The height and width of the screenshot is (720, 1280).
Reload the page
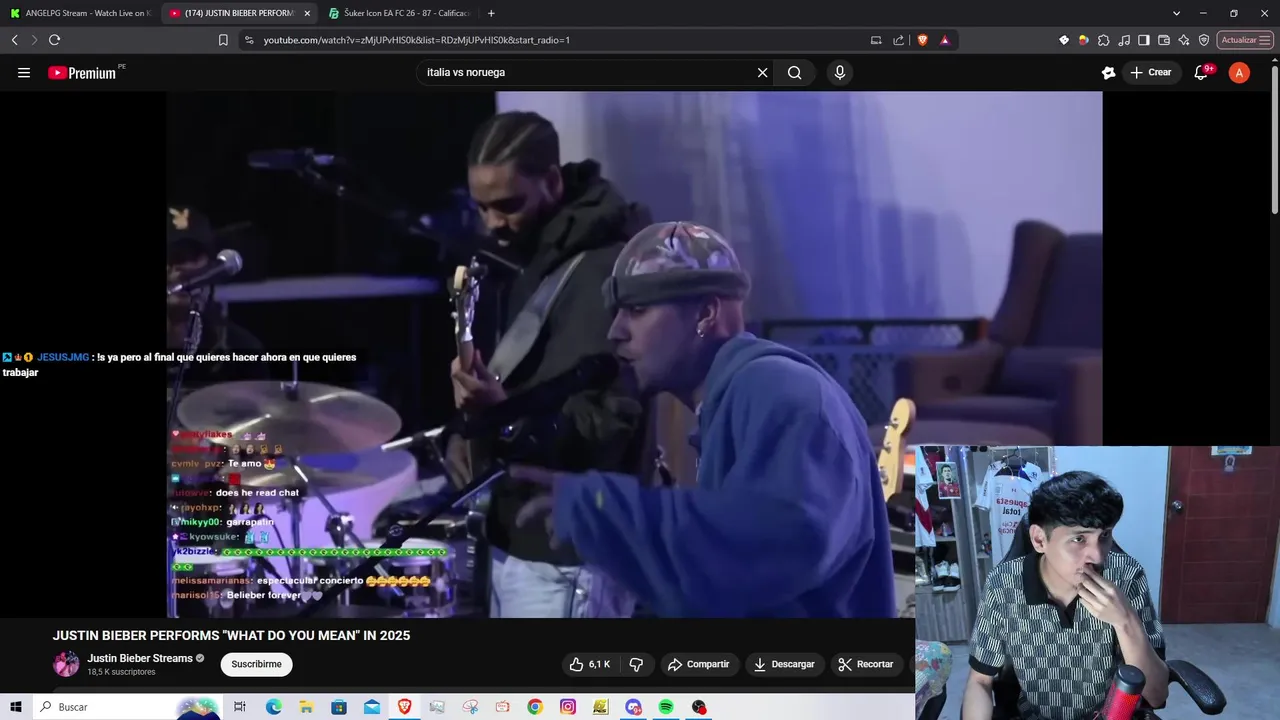click(x=54, y=40)
